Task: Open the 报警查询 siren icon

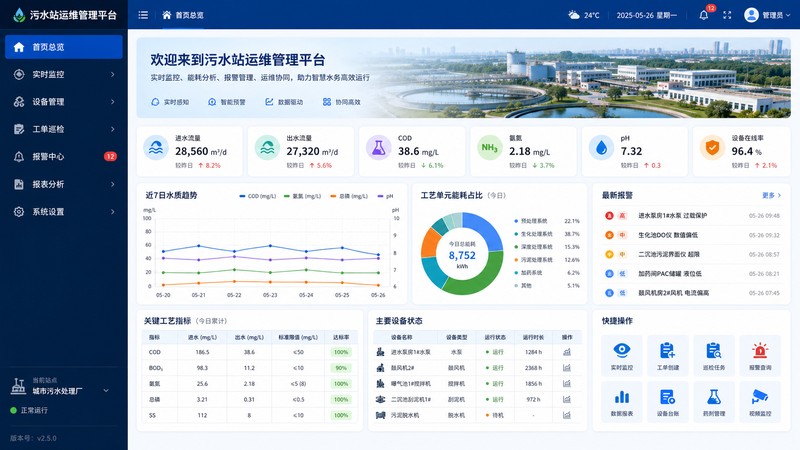Action: [x=760, y=351]
